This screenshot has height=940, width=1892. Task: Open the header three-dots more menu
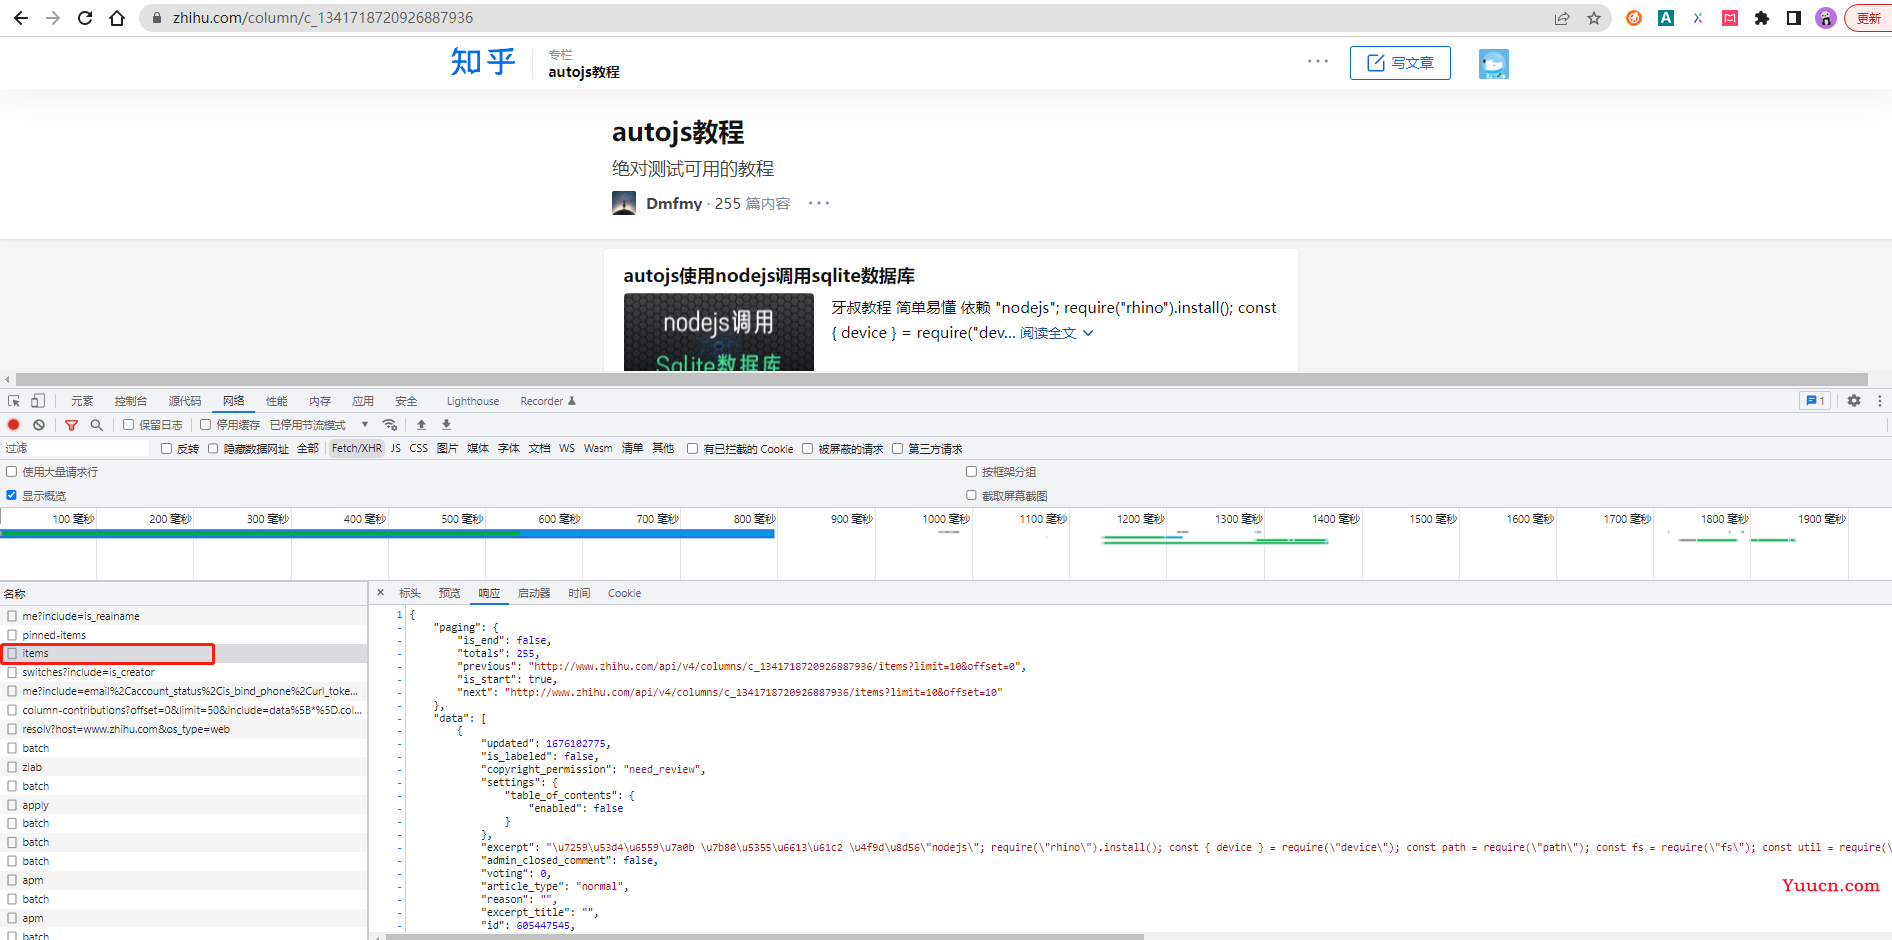click(x=1318, y=62)
